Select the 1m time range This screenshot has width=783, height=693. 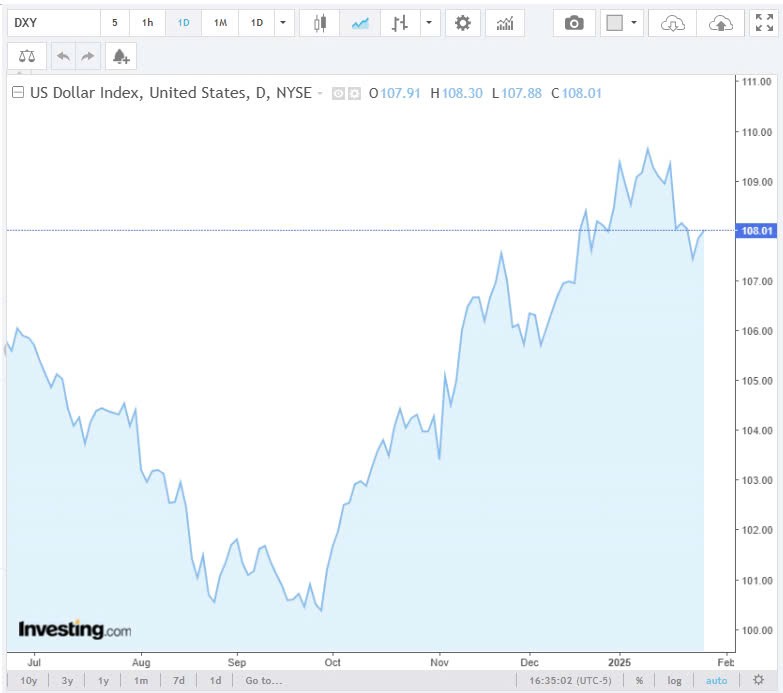[x=141, y=681]
